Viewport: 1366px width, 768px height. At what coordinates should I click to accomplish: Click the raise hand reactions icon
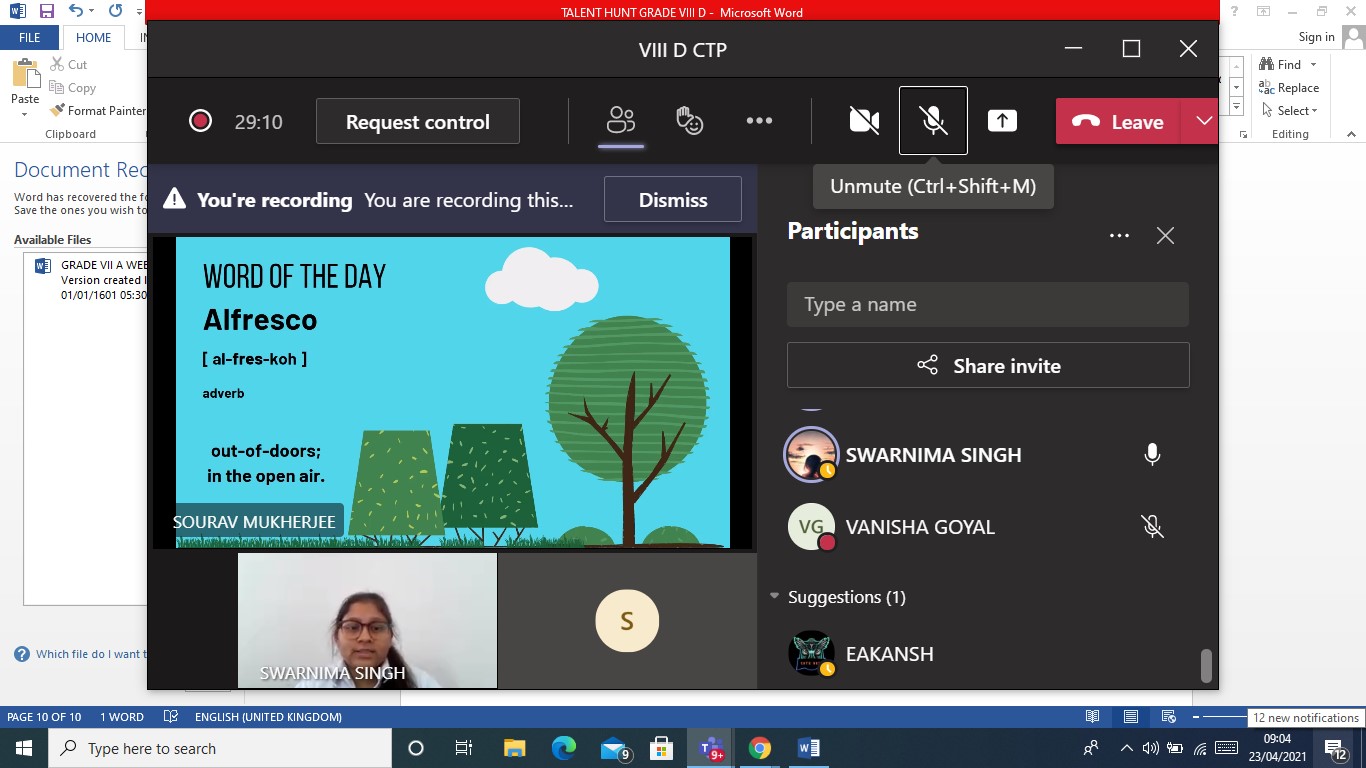click(x=690, y=121)
